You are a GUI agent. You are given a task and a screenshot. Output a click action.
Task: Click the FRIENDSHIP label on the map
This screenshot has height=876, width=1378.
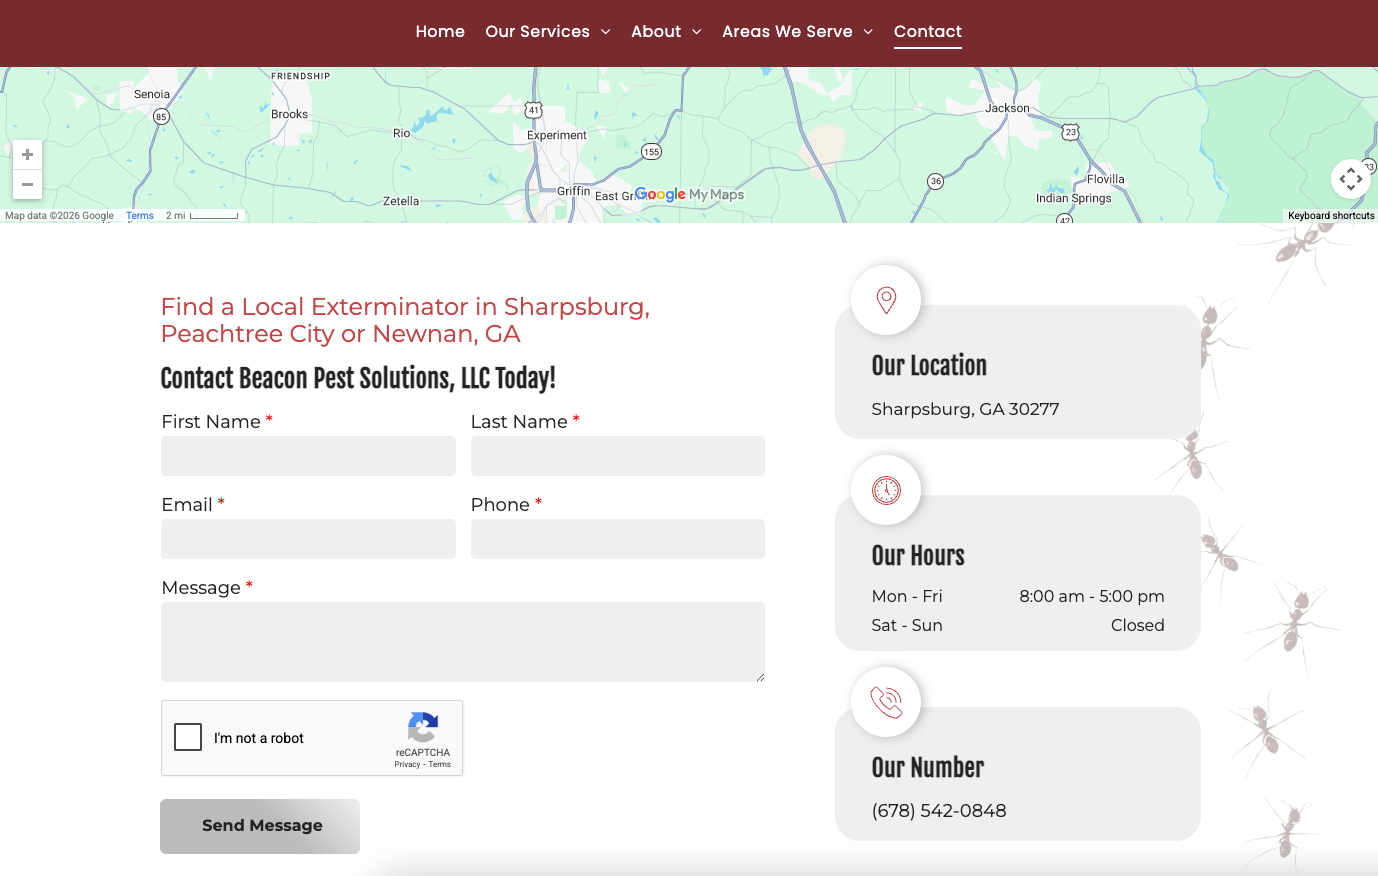(x=300, y=76)
